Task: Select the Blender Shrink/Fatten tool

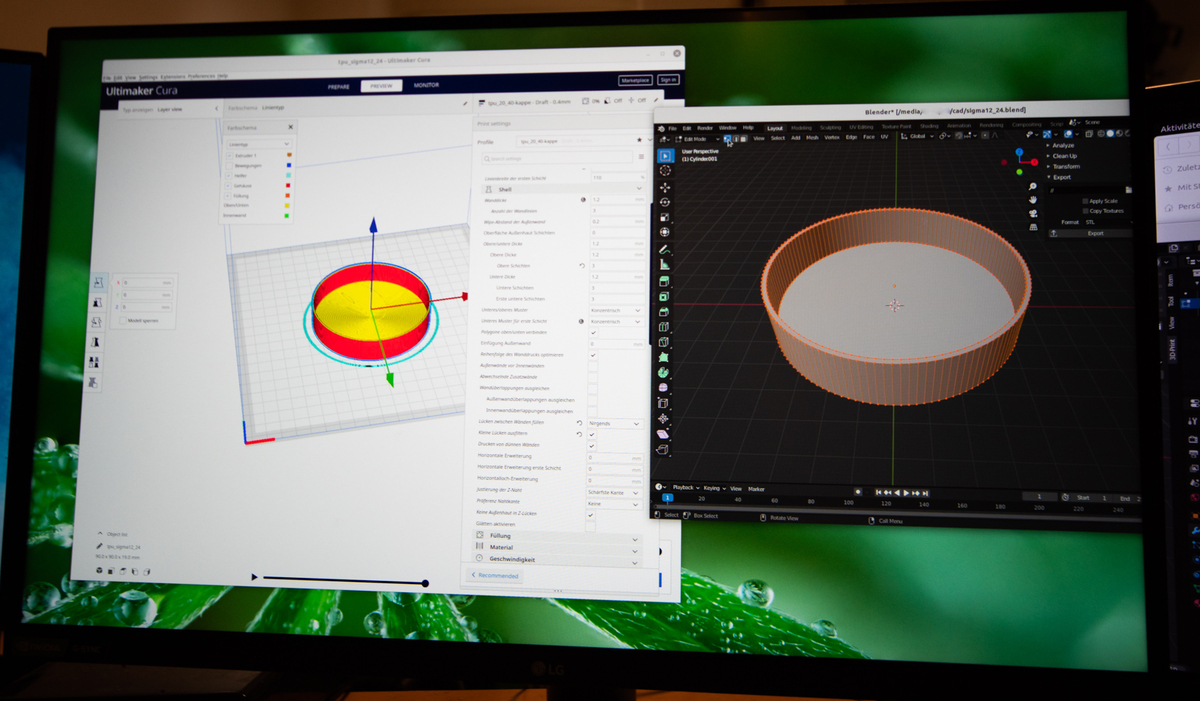Action: [x=663, y=418]
